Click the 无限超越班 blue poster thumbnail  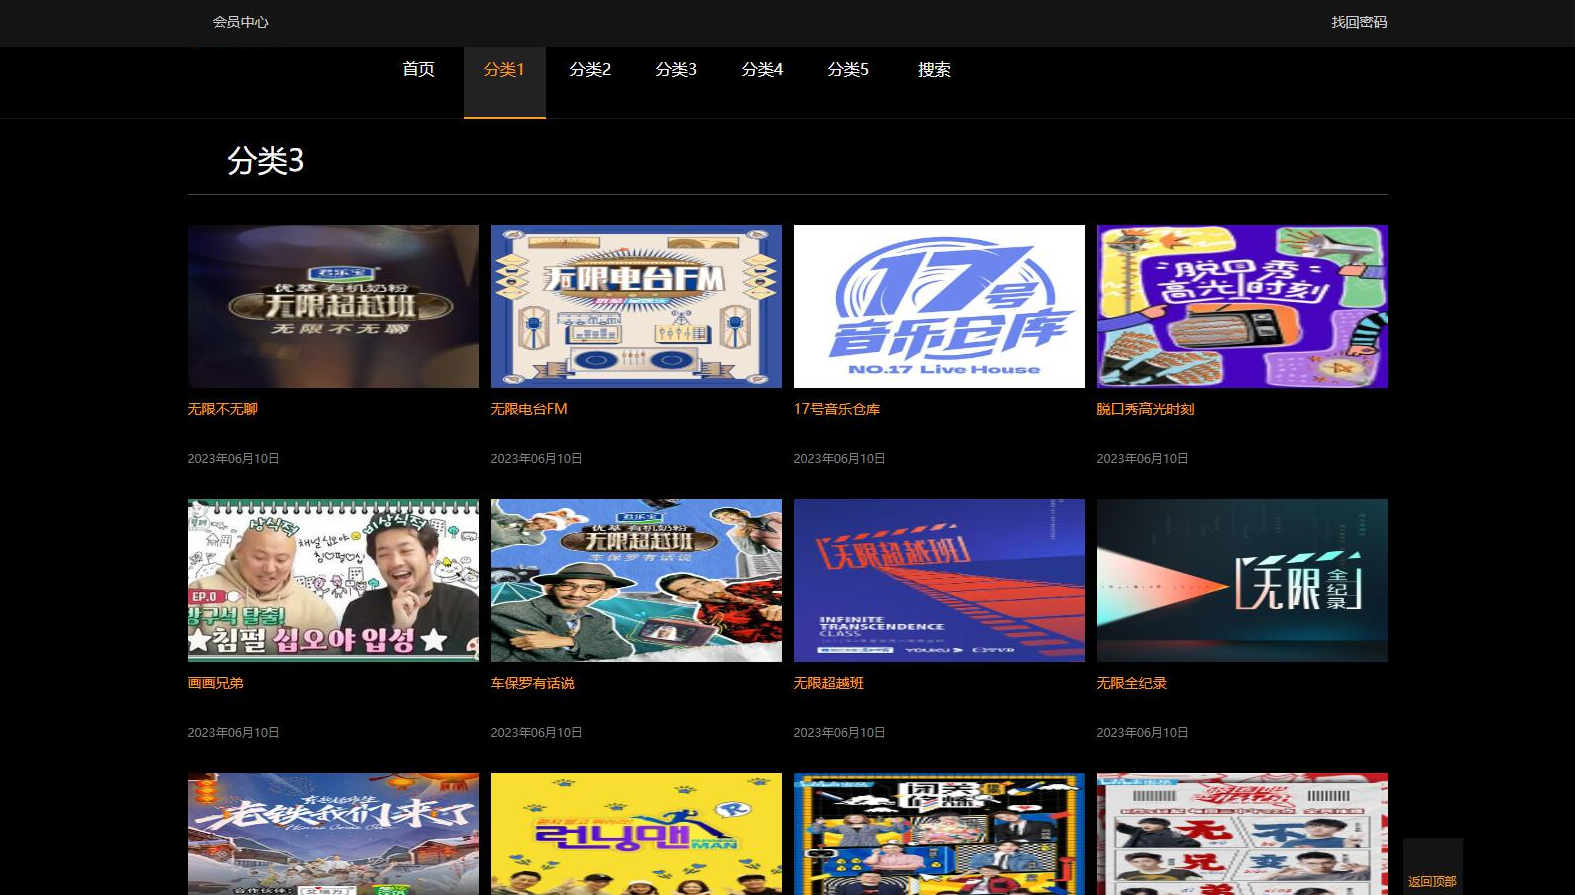coord(939,580)
